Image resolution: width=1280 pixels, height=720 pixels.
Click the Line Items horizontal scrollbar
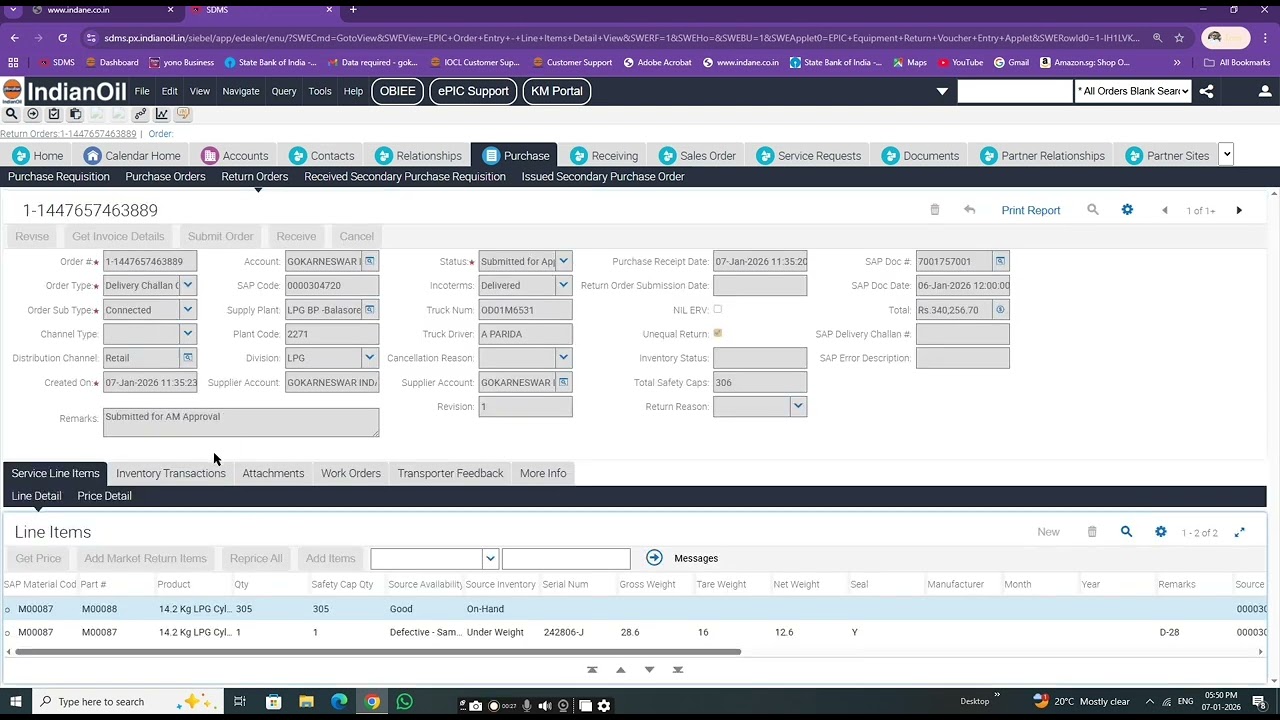tap(378, 652)
